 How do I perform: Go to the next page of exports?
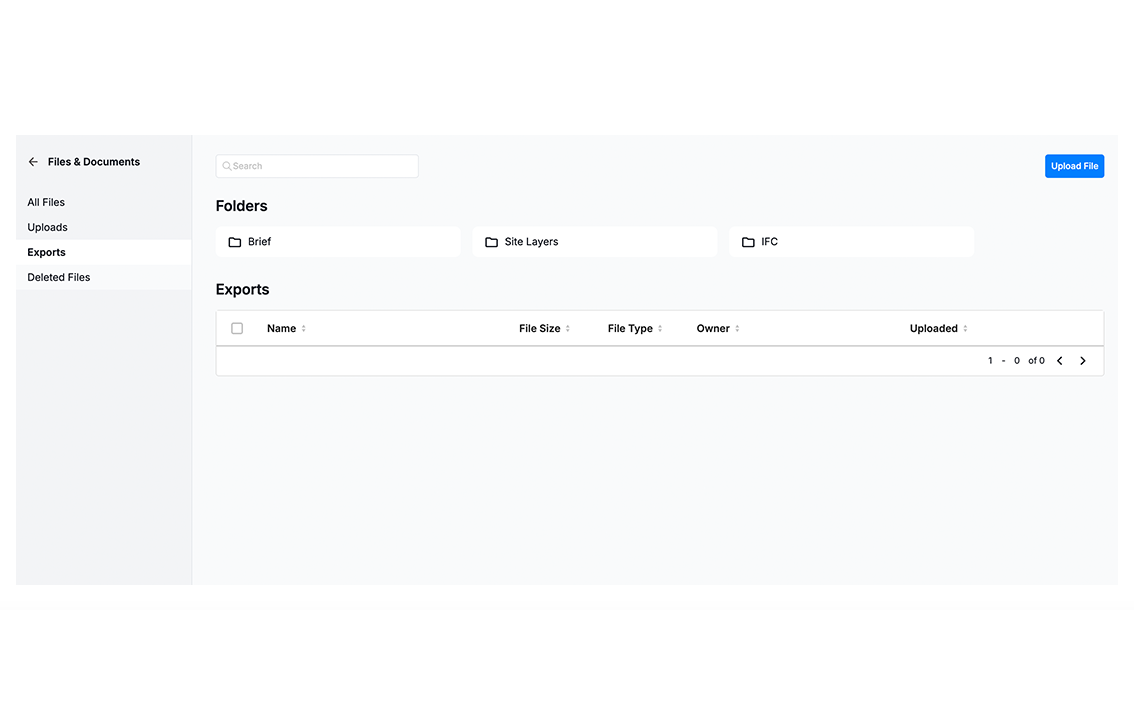tap(1083, 361)
